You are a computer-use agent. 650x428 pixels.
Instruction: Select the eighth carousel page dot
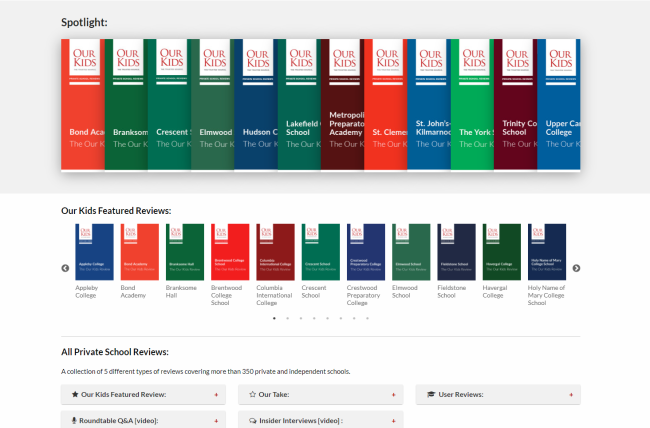[x=367, y=319]
